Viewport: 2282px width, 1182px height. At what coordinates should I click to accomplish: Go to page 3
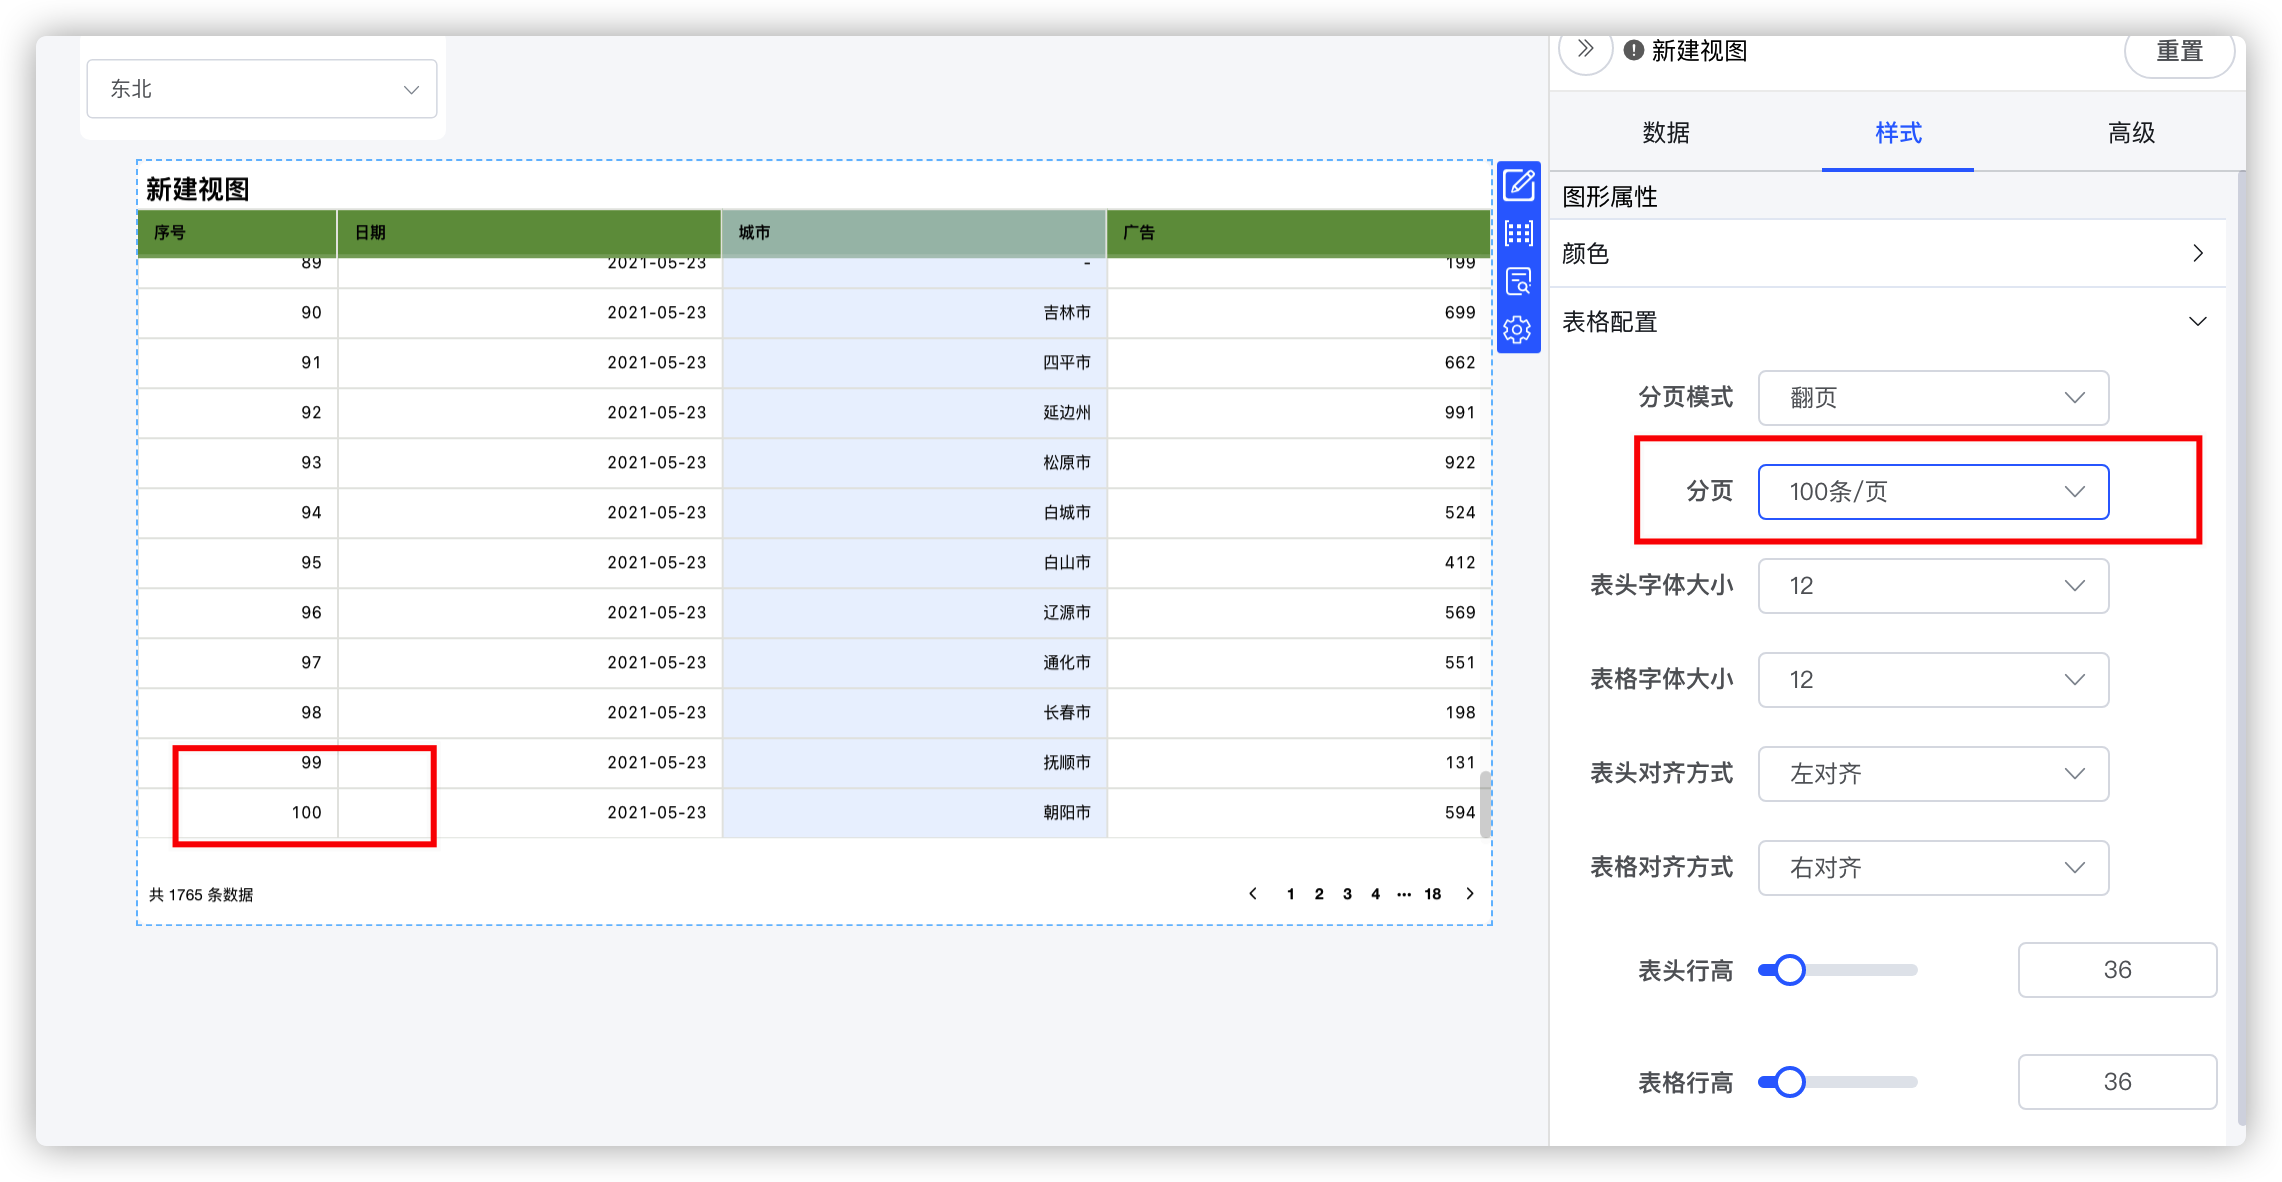1347,894
